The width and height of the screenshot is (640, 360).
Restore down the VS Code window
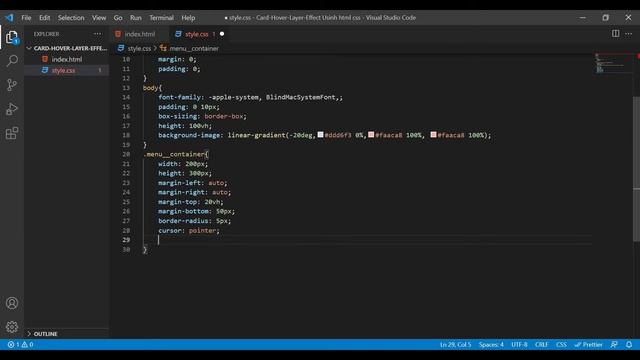pos(605,18)
